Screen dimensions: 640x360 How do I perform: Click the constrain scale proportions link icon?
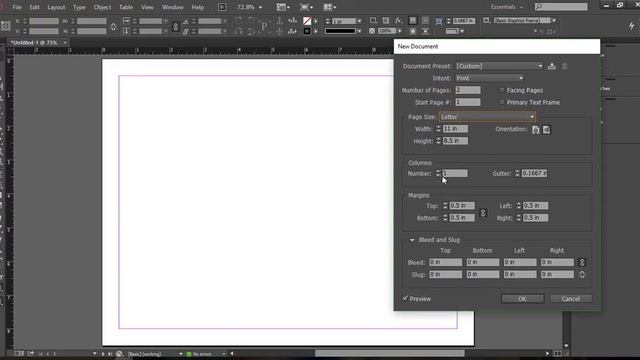[x=176, y=27]
